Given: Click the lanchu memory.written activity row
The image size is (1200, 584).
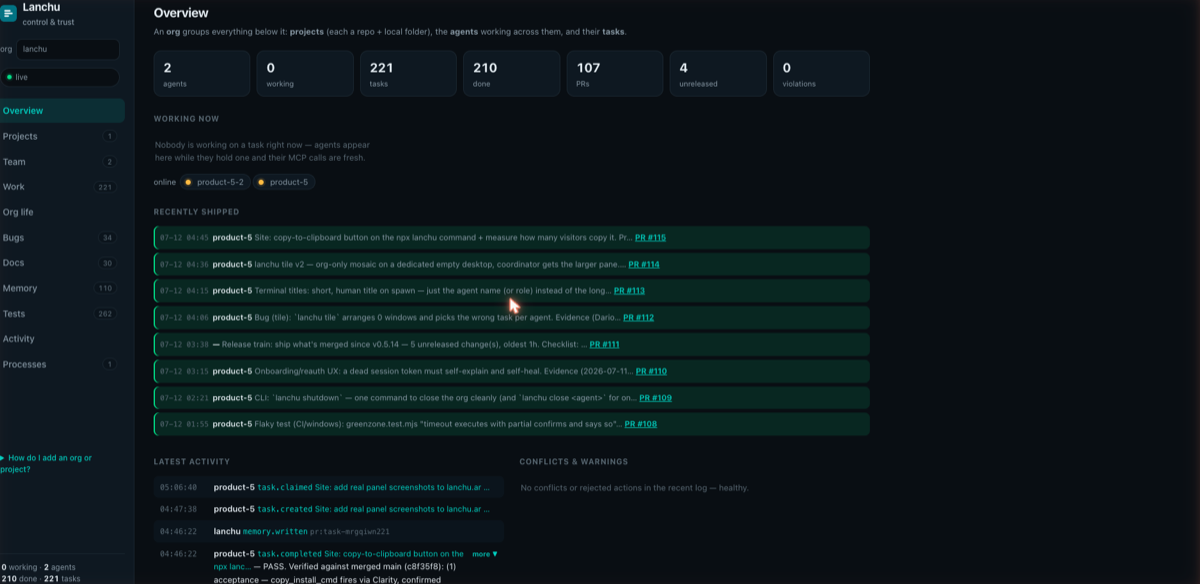Looking at the screenshot, I should tap(329, 531).
